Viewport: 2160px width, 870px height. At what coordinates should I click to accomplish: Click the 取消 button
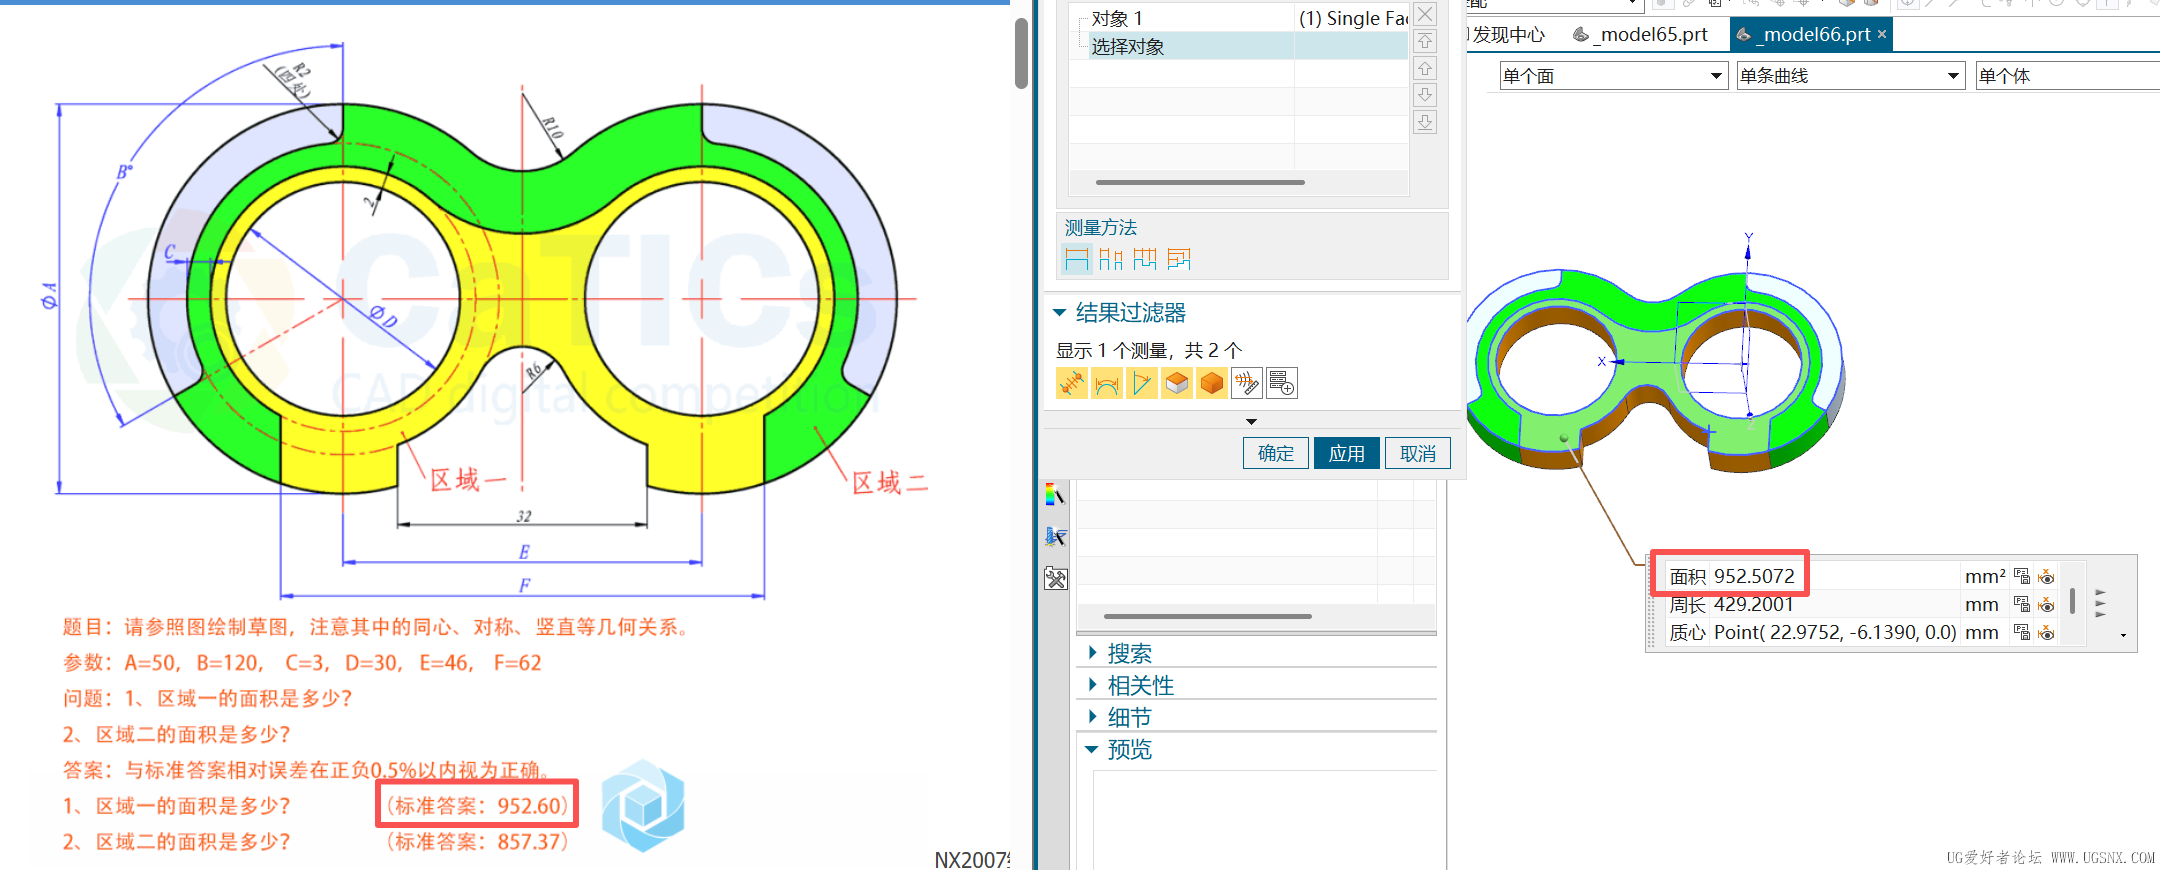coord(1418,453)
